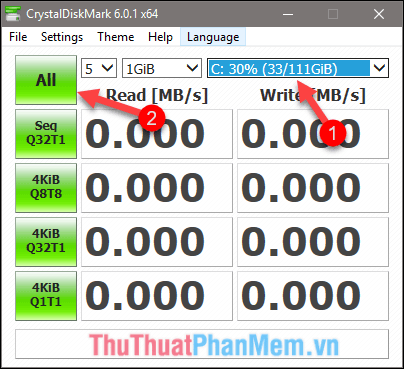The height and width of the screenshot is (369, 404).
Task: Run all benchmarks with the All button
Action: (x=46, y=80)
